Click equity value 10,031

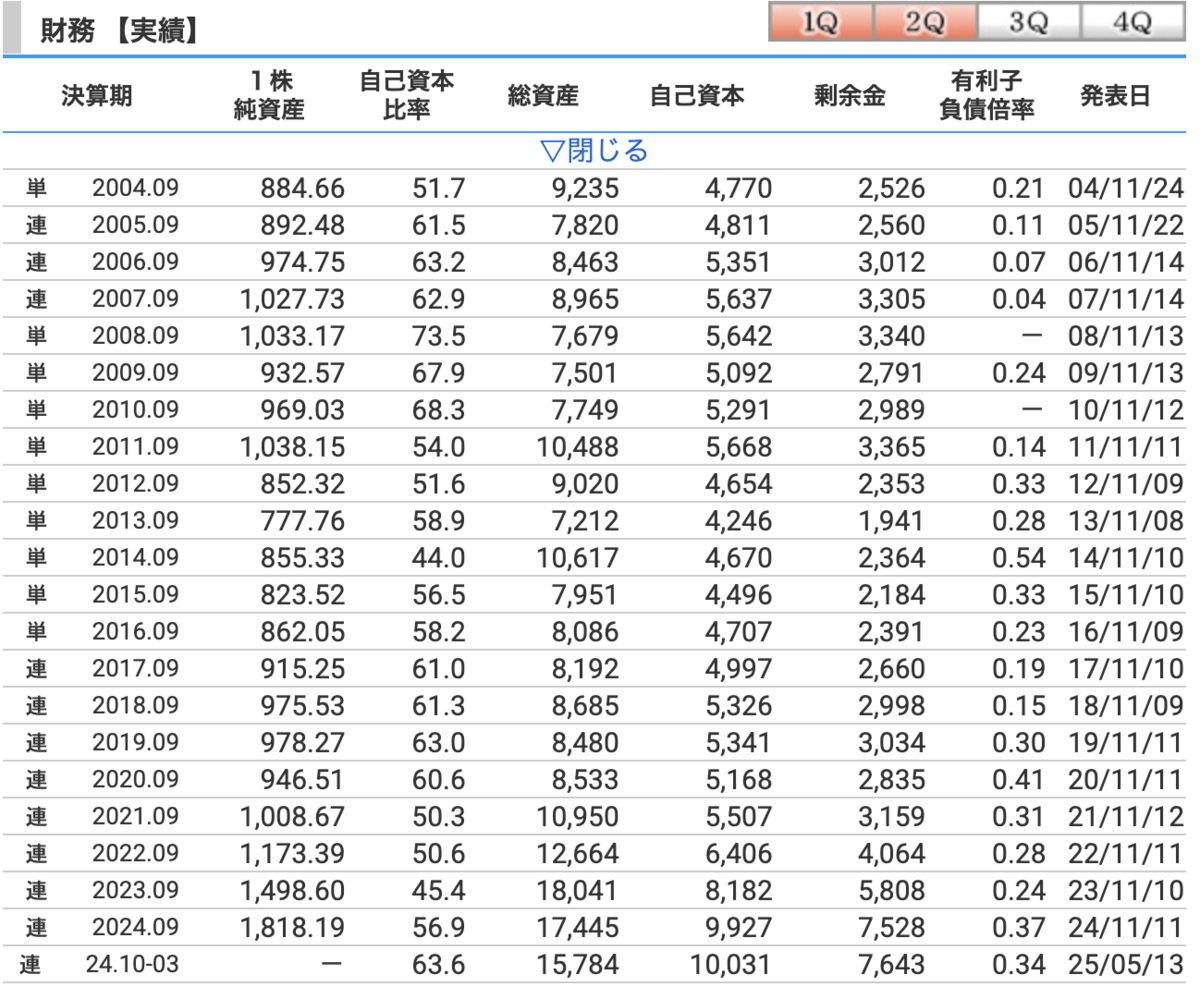[731, 966]
